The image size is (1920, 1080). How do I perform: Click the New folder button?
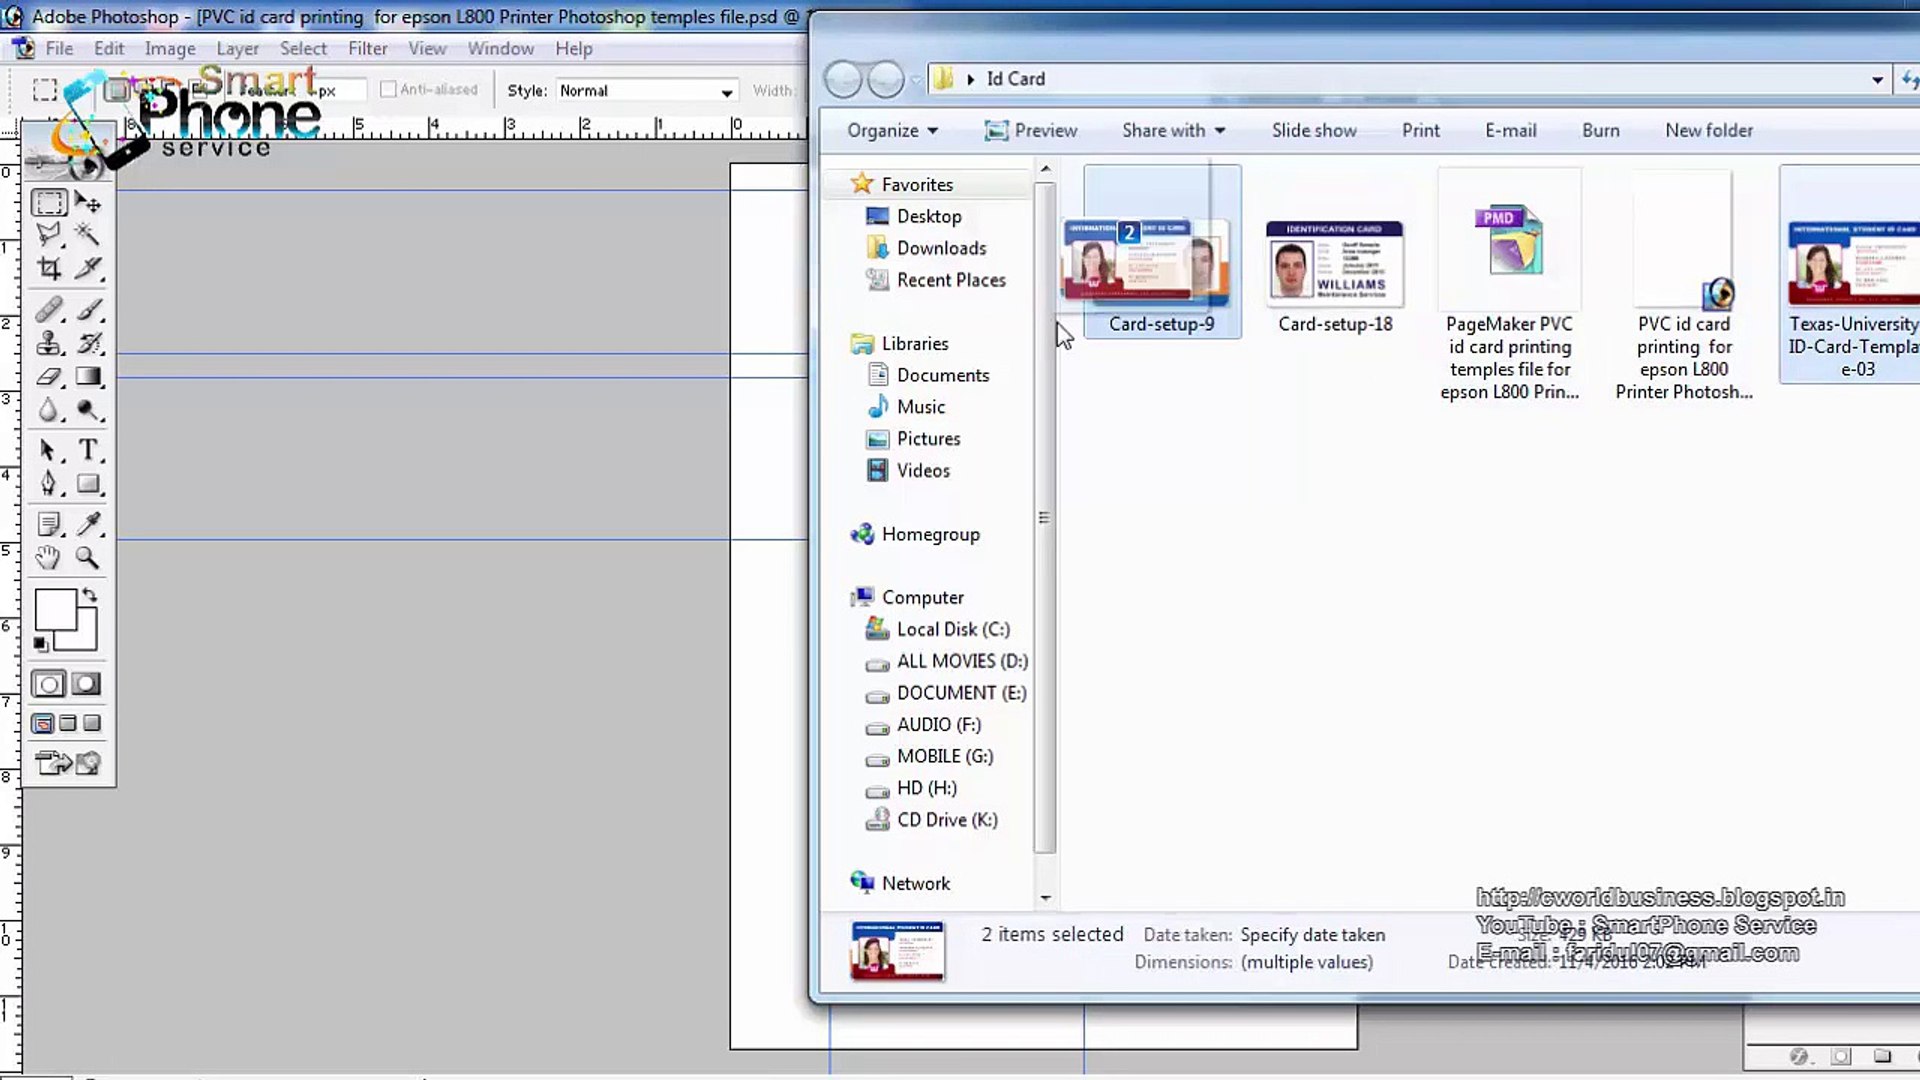click(x=1709, y=129)
